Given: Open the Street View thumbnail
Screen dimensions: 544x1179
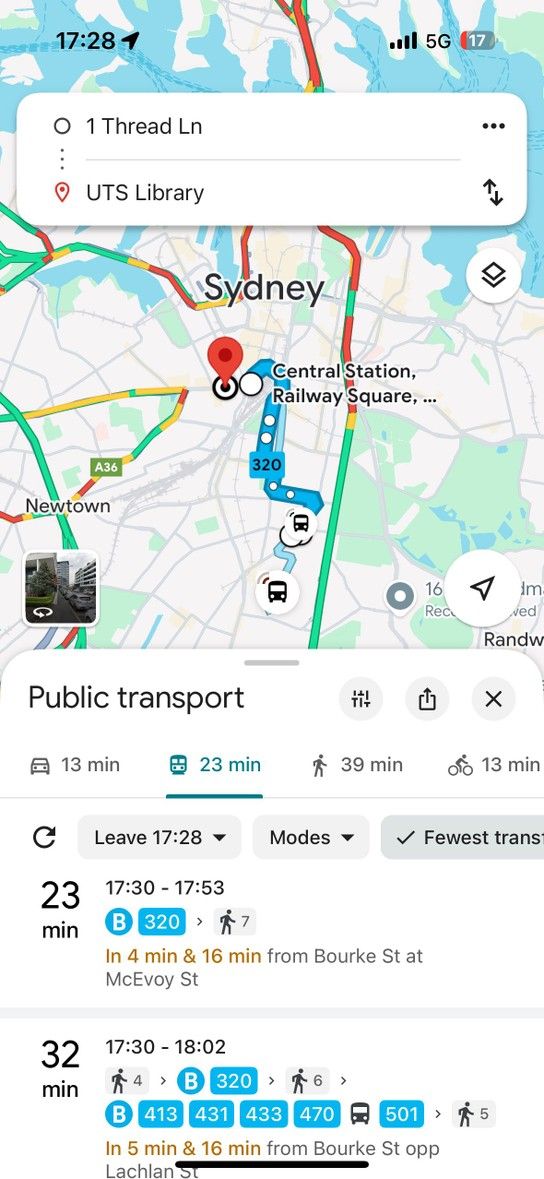Looking at the screenshot, I should 60,587.
